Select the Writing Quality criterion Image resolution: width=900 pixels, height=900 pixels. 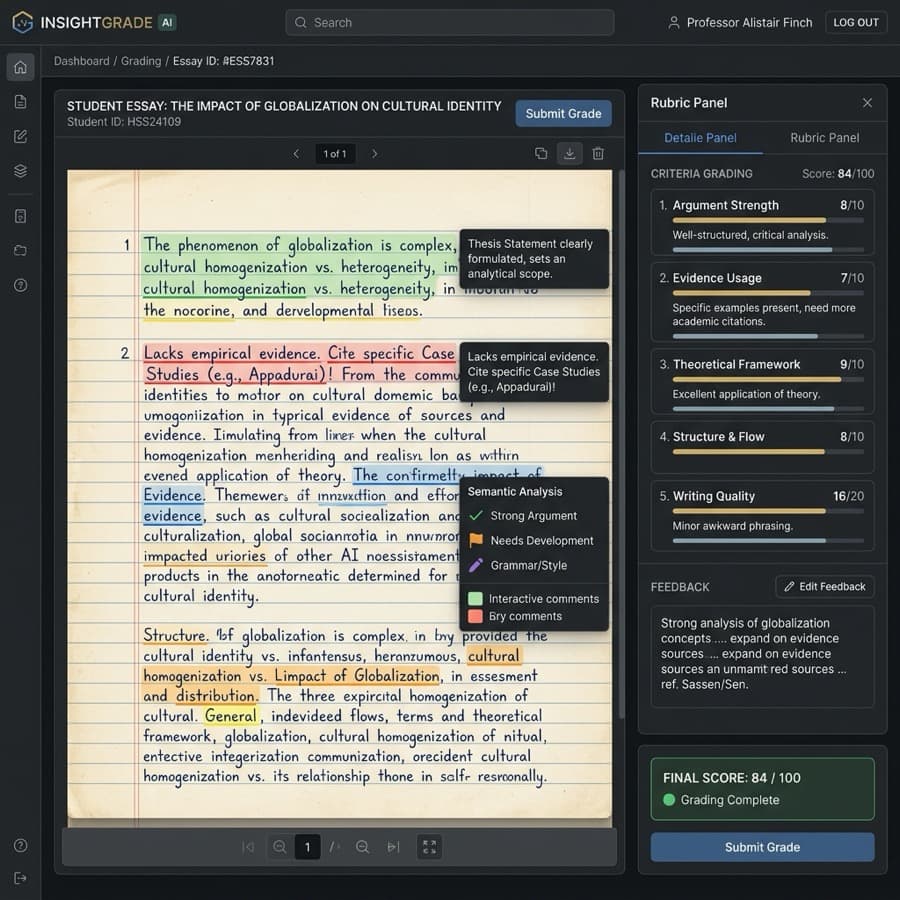tap(762, 515)
